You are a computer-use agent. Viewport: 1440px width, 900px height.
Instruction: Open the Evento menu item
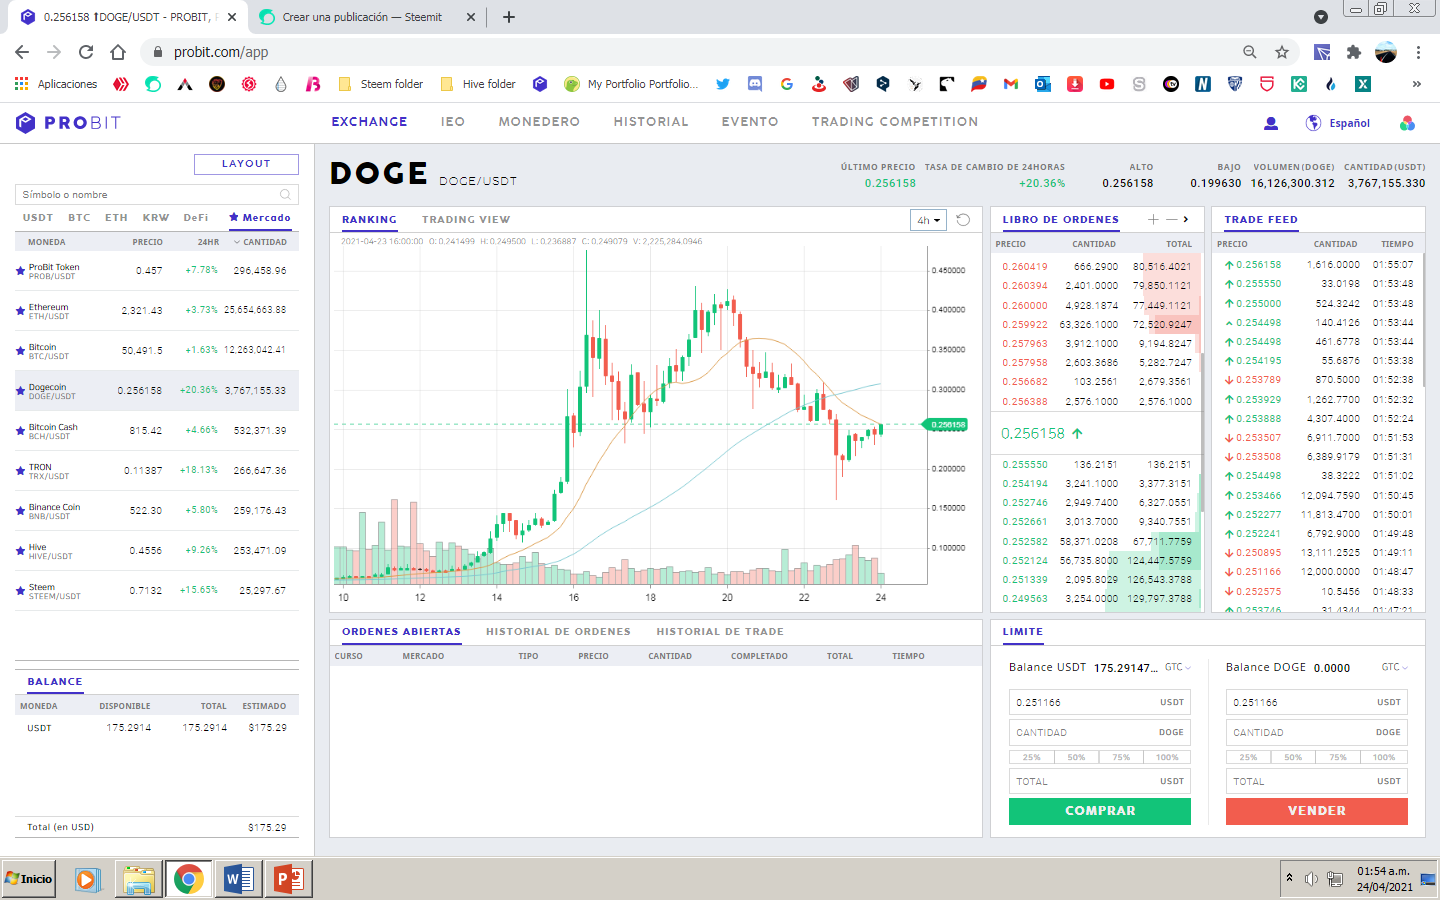coord(750,122)
